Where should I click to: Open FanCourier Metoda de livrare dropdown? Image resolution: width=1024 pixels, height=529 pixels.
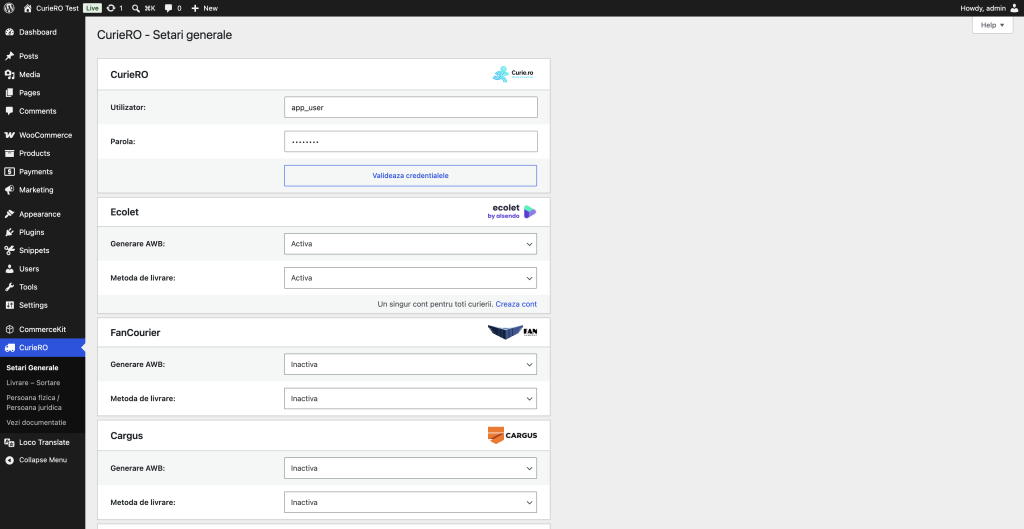410,398
